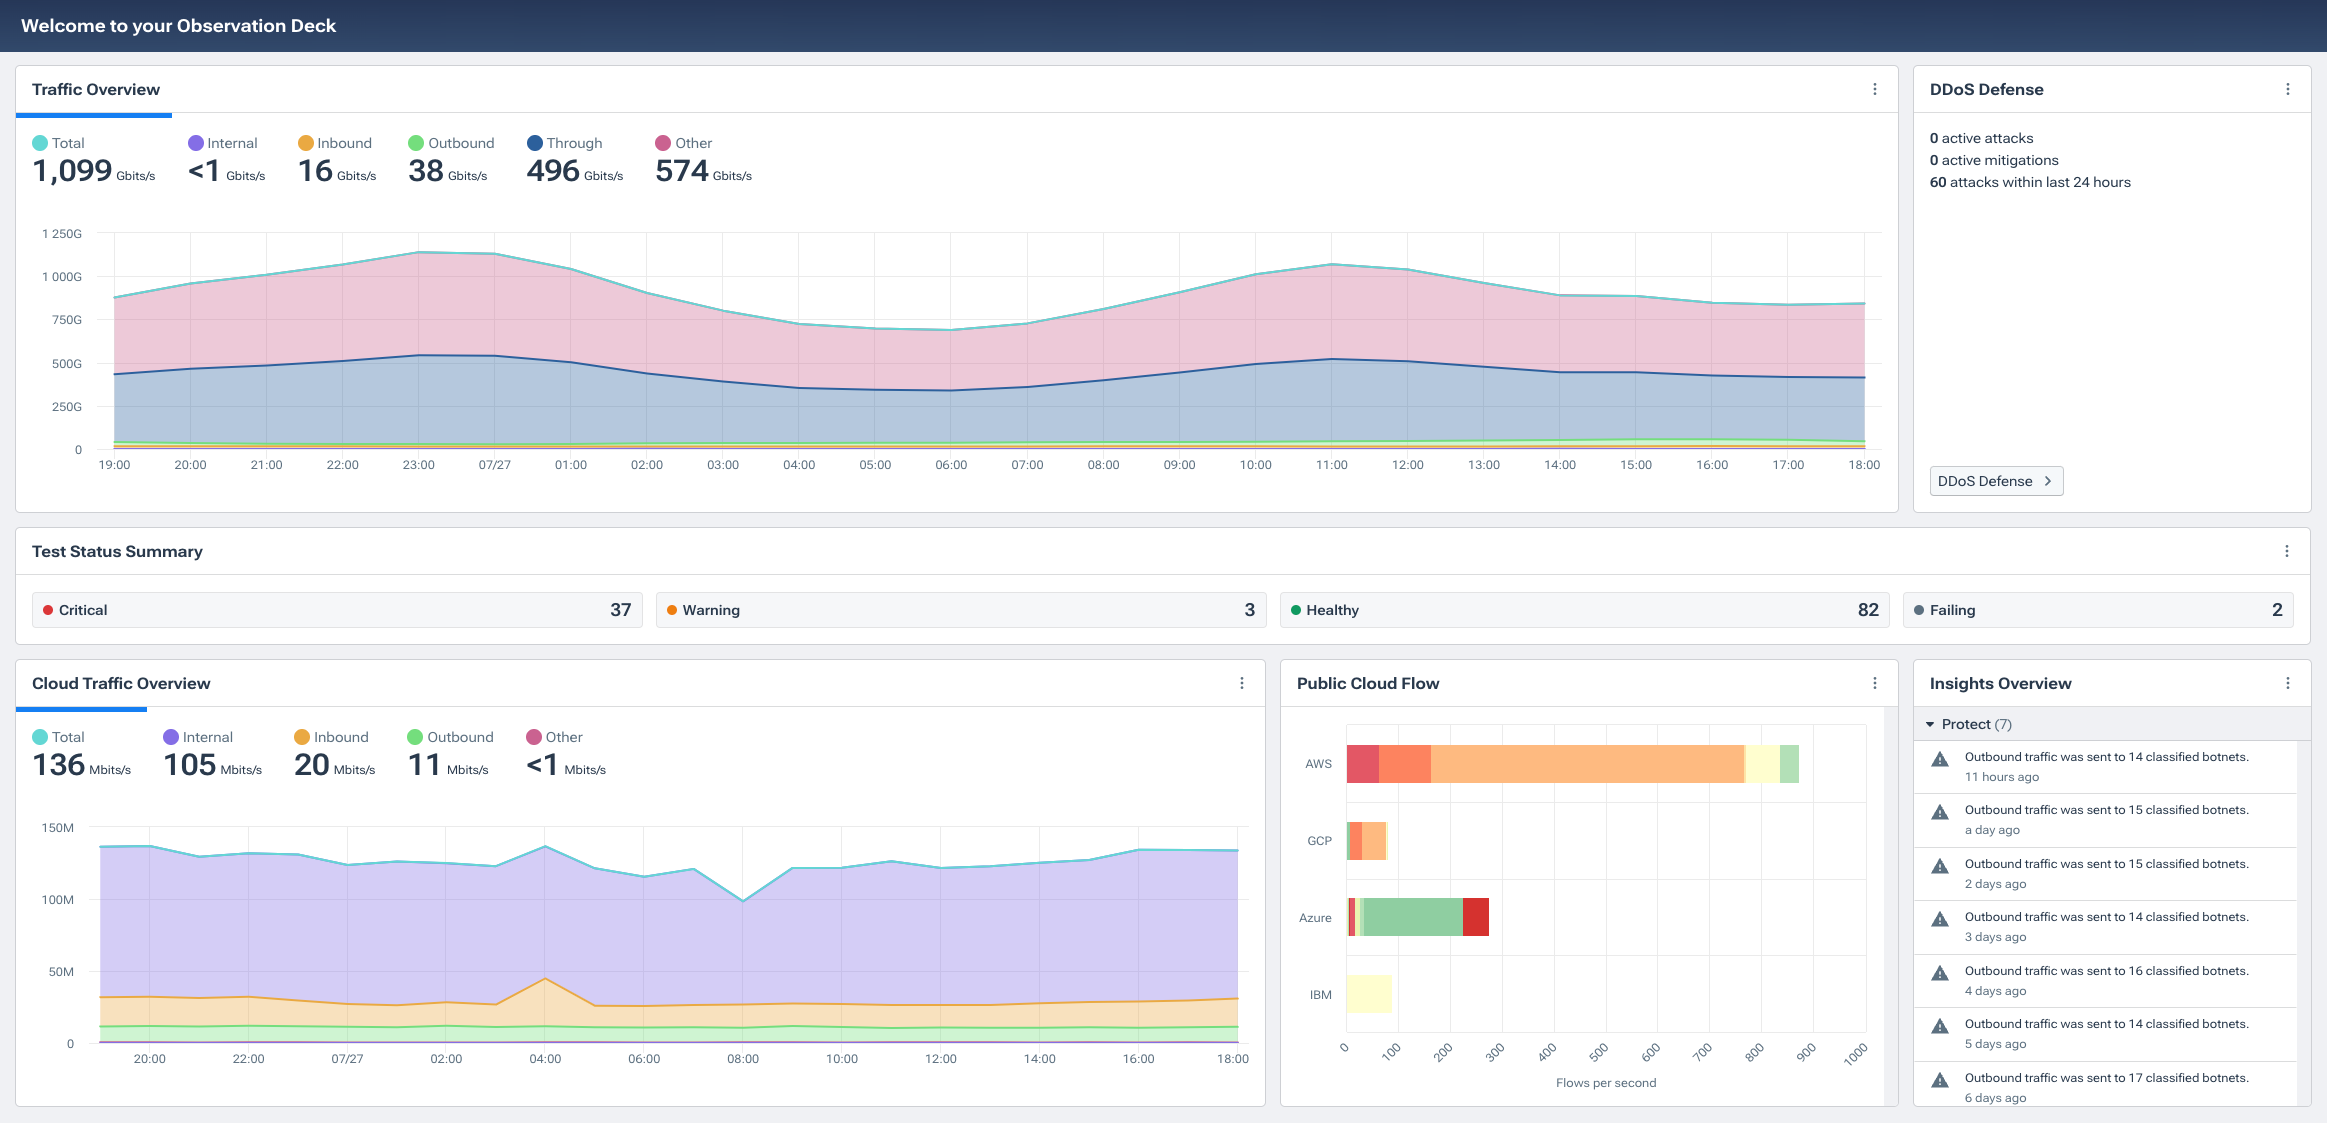
Task: Click warning icon for 2 days ago insight
Action: click(x=1940, y=866)
